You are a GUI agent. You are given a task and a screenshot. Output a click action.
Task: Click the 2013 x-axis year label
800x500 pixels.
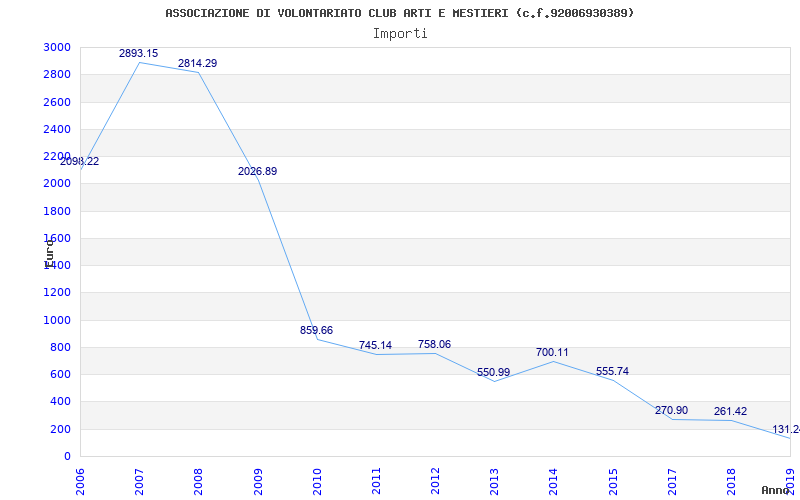494,481
